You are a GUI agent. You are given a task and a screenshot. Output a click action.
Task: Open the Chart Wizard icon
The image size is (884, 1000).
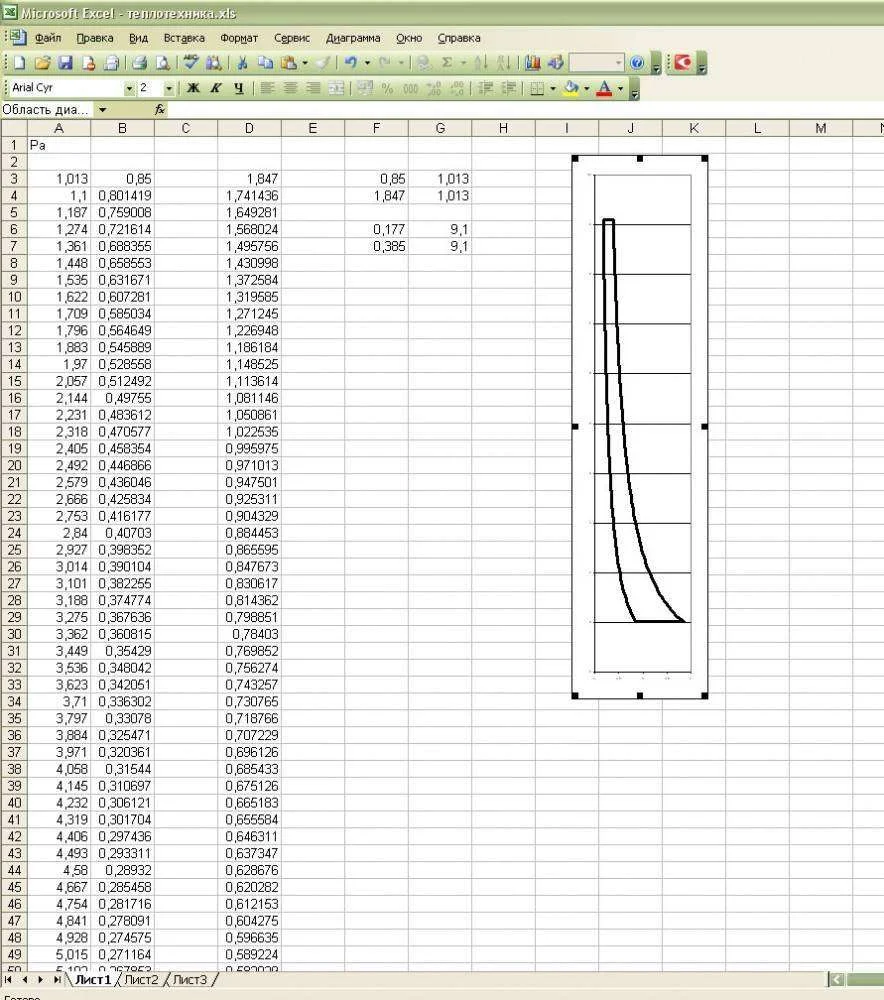[532, 63]
